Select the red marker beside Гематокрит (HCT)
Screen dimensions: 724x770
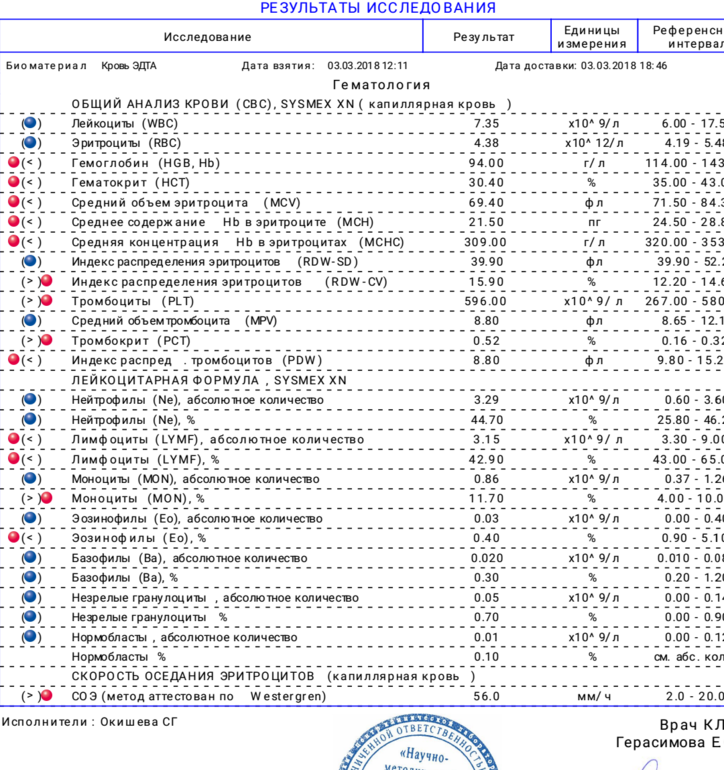[x=14, y=183]
